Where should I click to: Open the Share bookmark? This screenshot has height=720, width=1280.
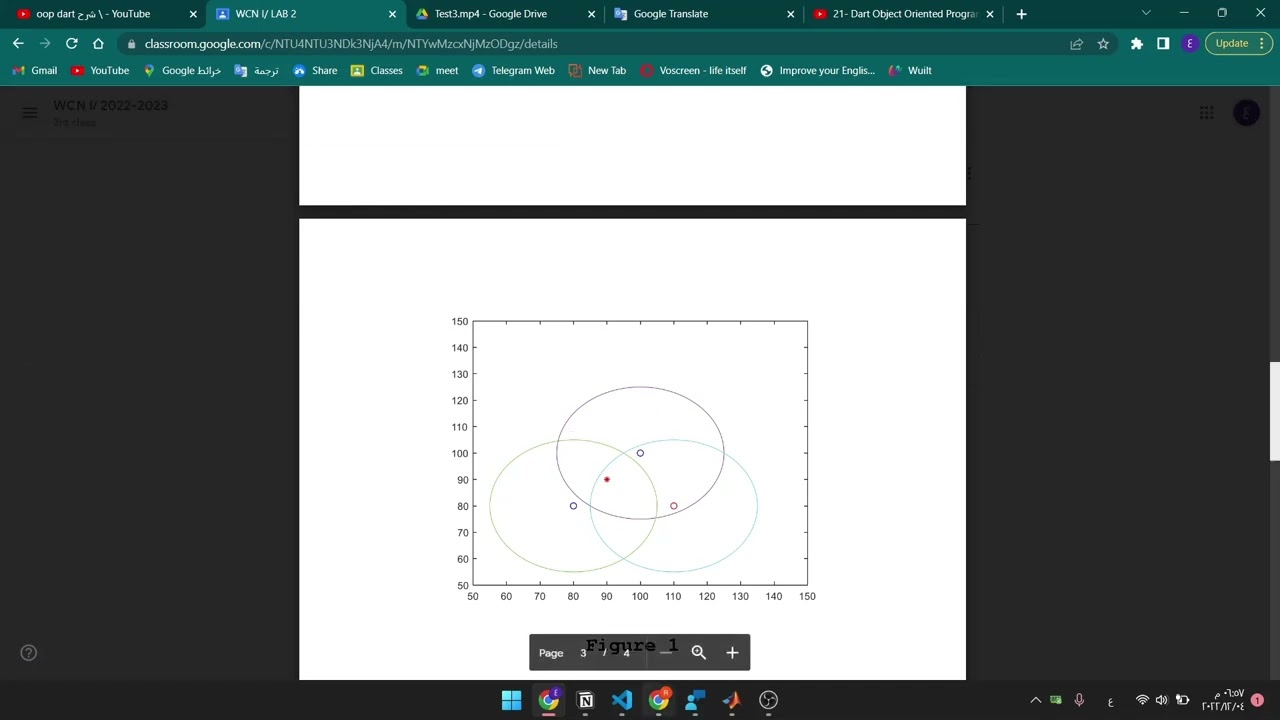(315, 71)
